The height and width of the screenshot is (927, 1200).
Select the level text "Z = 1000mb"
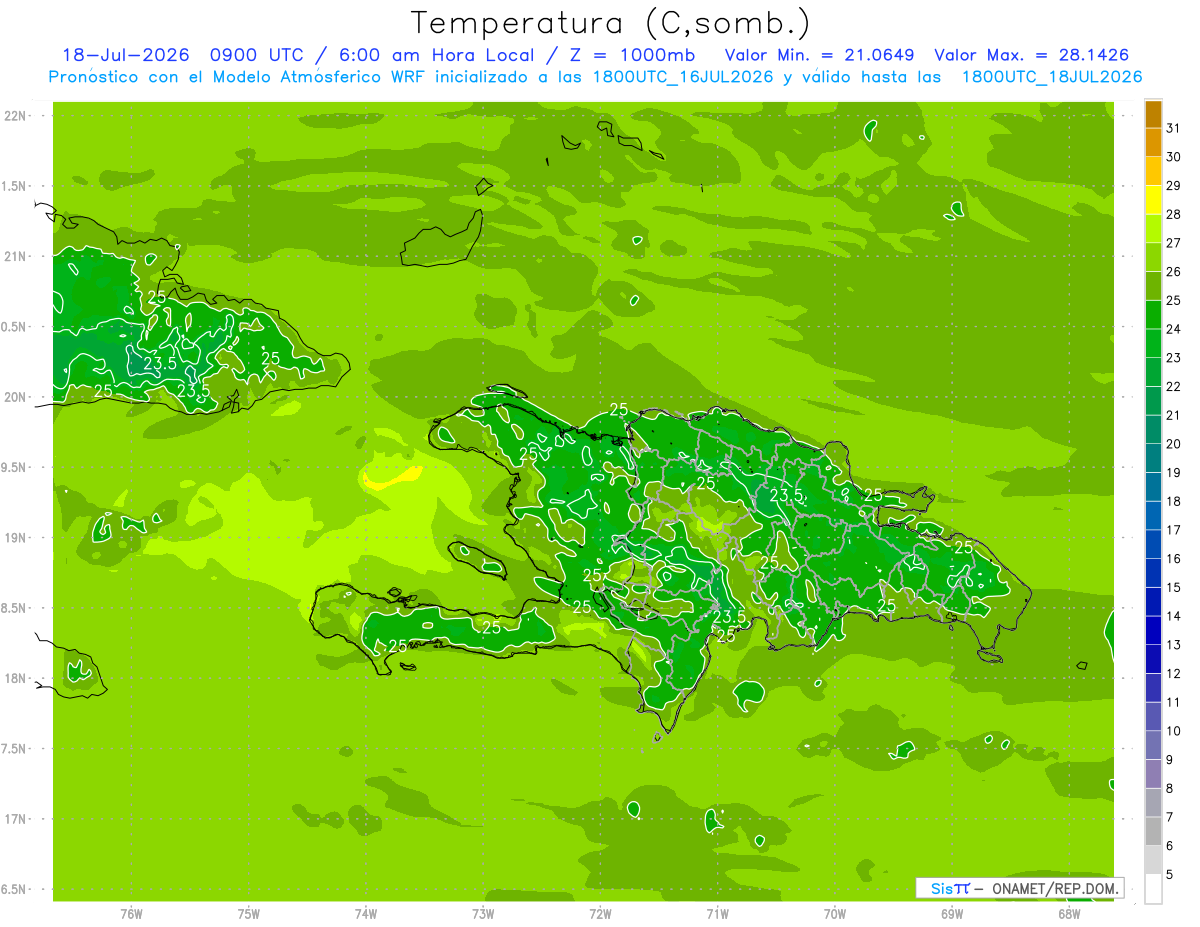click(632, 55)
